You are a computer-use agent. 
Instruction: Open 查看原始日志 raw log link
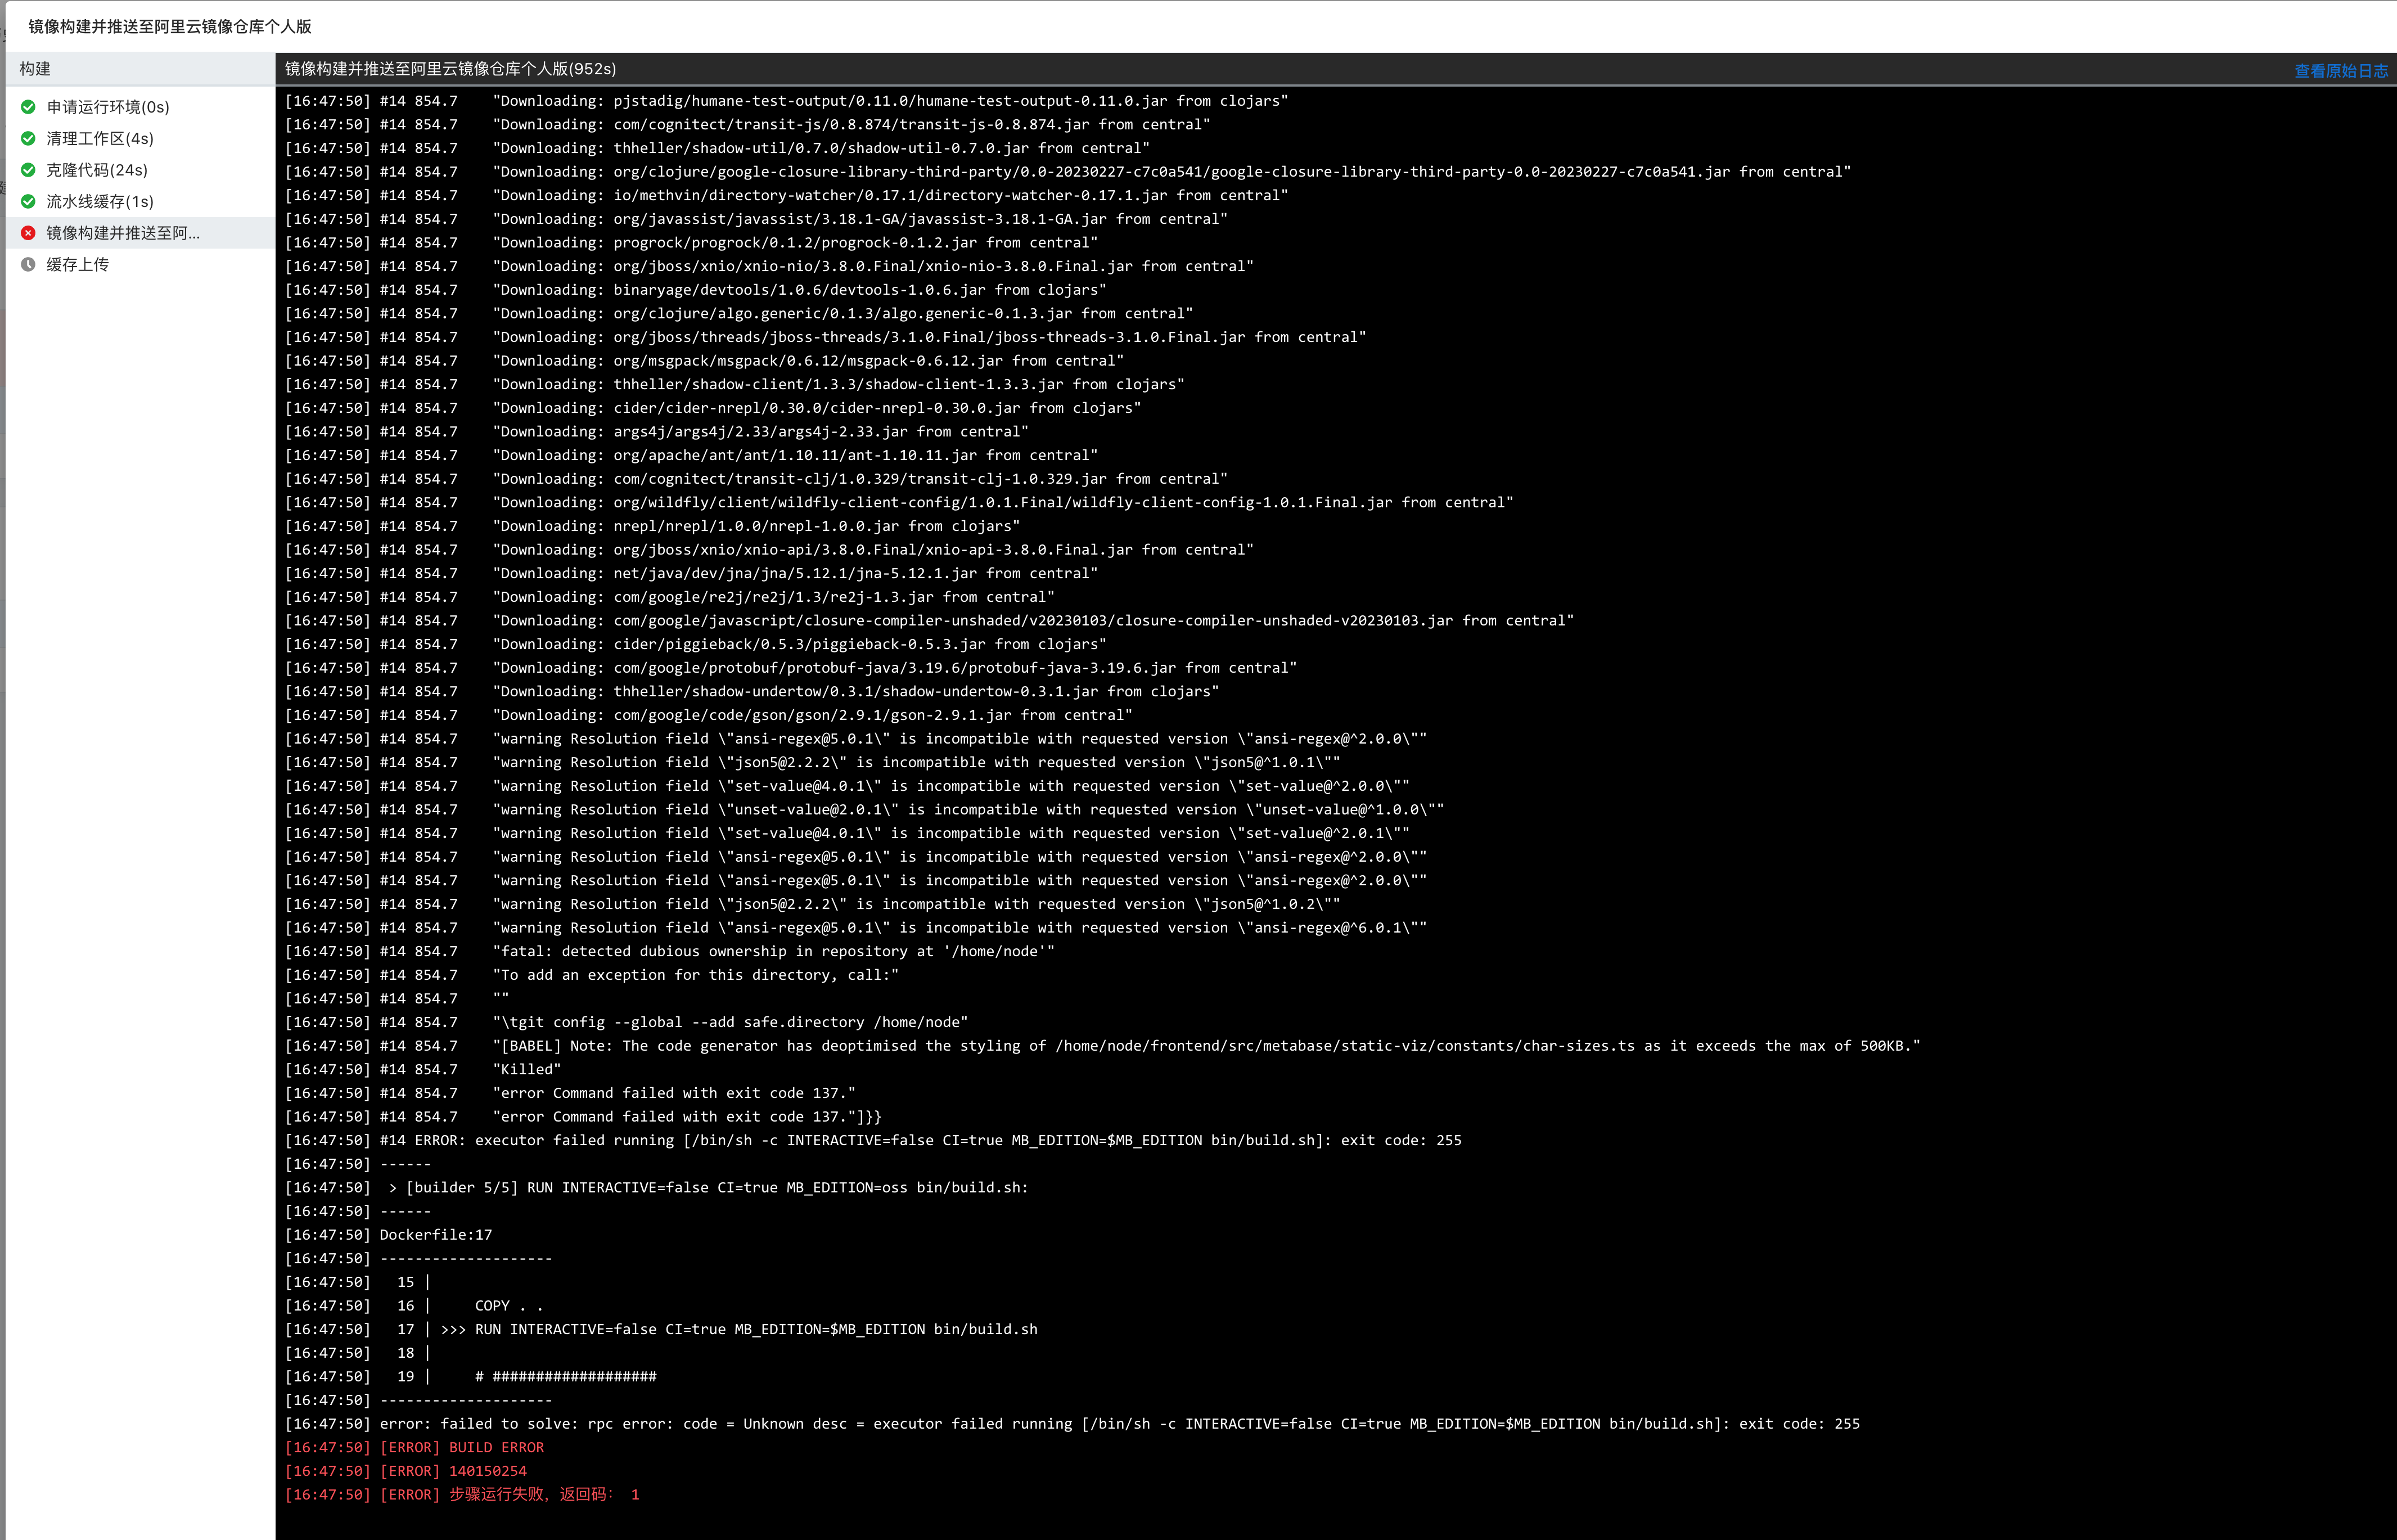pyautogui.click(x=2340, y=71)
